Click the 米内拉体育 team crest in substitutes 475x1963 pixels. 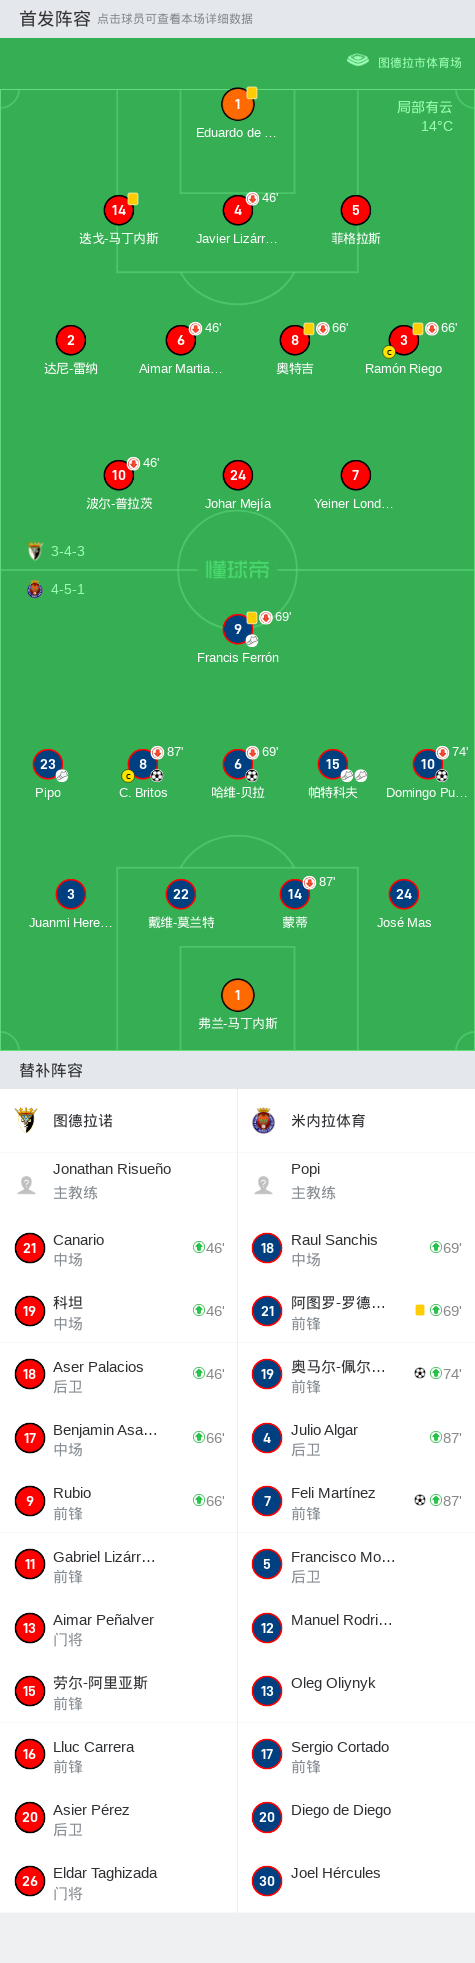264,1120
